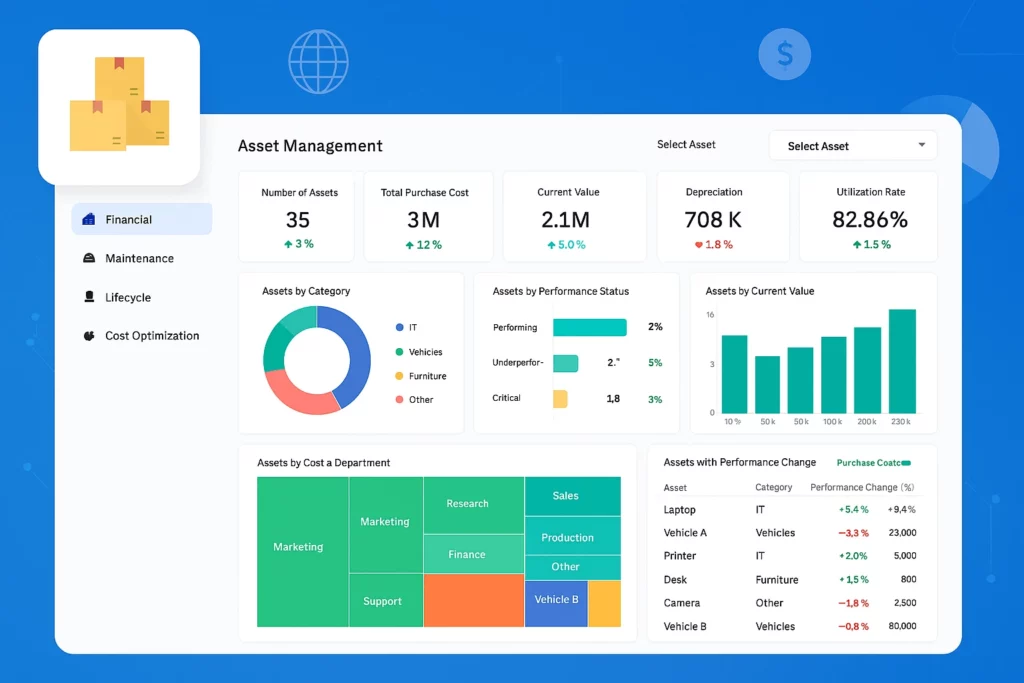Click the yellow Furniture legend dot

400,376
